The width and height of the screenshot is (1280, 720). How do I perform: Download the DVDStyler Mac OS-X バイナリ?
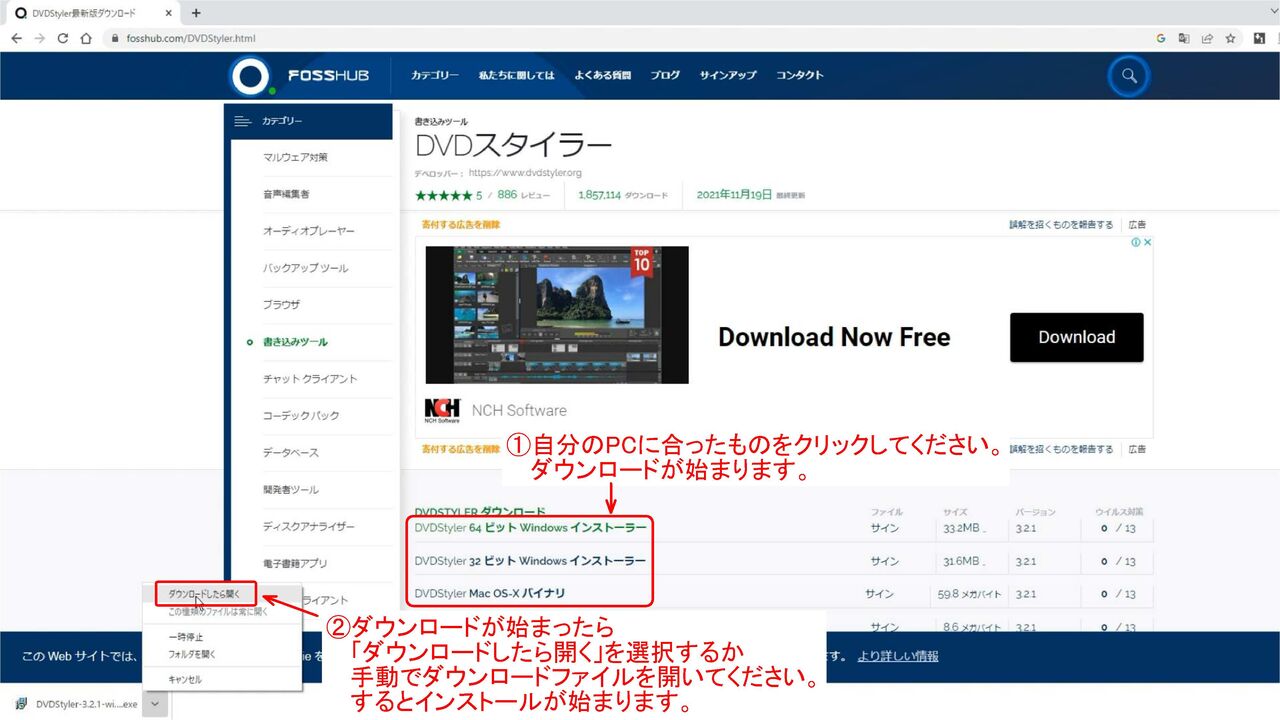click(x=490, y=594)
